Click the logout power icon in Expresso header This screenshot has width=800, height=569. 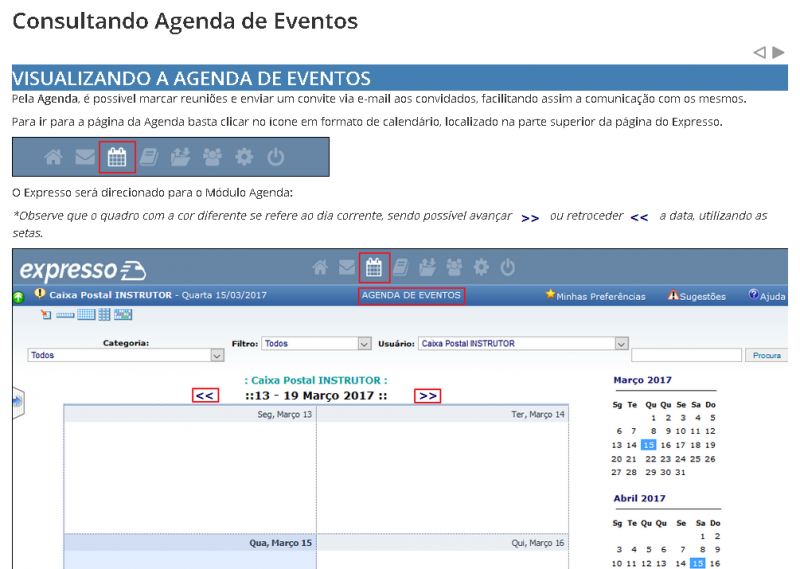pyautogui.click(x=508, y=267)
